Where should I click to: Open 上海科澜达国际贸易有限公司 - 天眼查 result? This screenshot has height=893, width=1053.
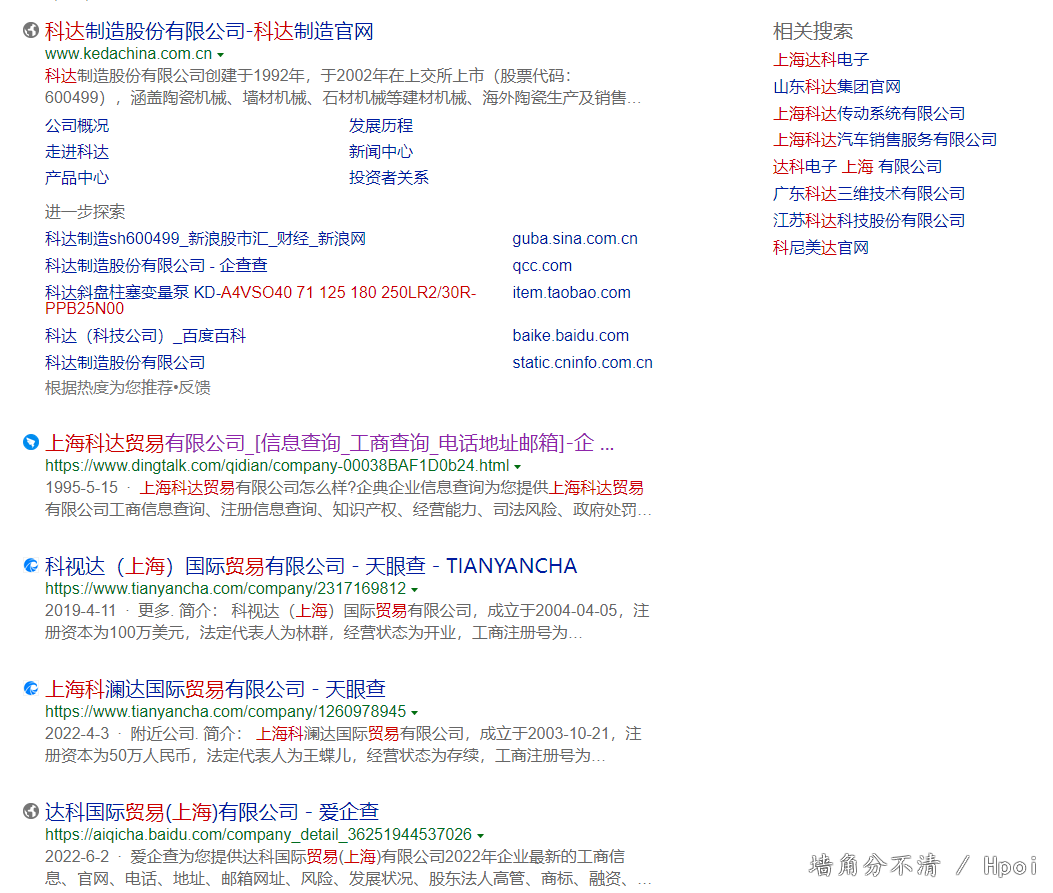click(x=215, y=689)
